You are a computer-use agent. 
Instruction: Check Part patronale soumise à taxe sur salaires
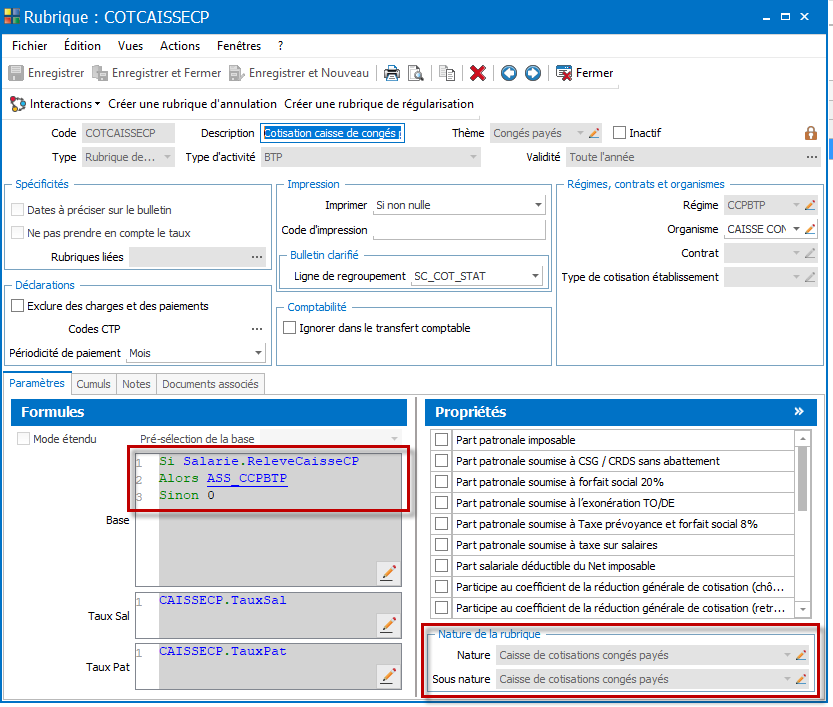[441, 544]
